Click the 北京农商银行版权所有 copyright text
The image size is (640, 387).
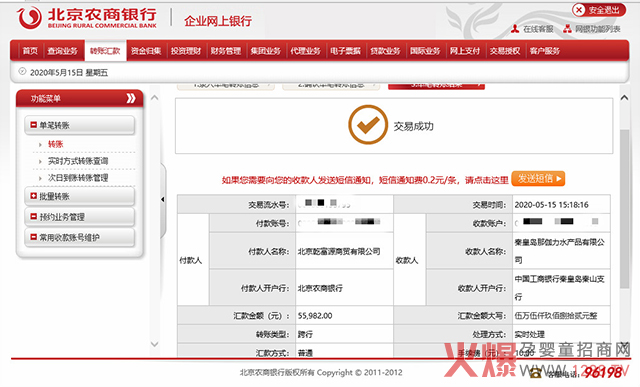321,372
